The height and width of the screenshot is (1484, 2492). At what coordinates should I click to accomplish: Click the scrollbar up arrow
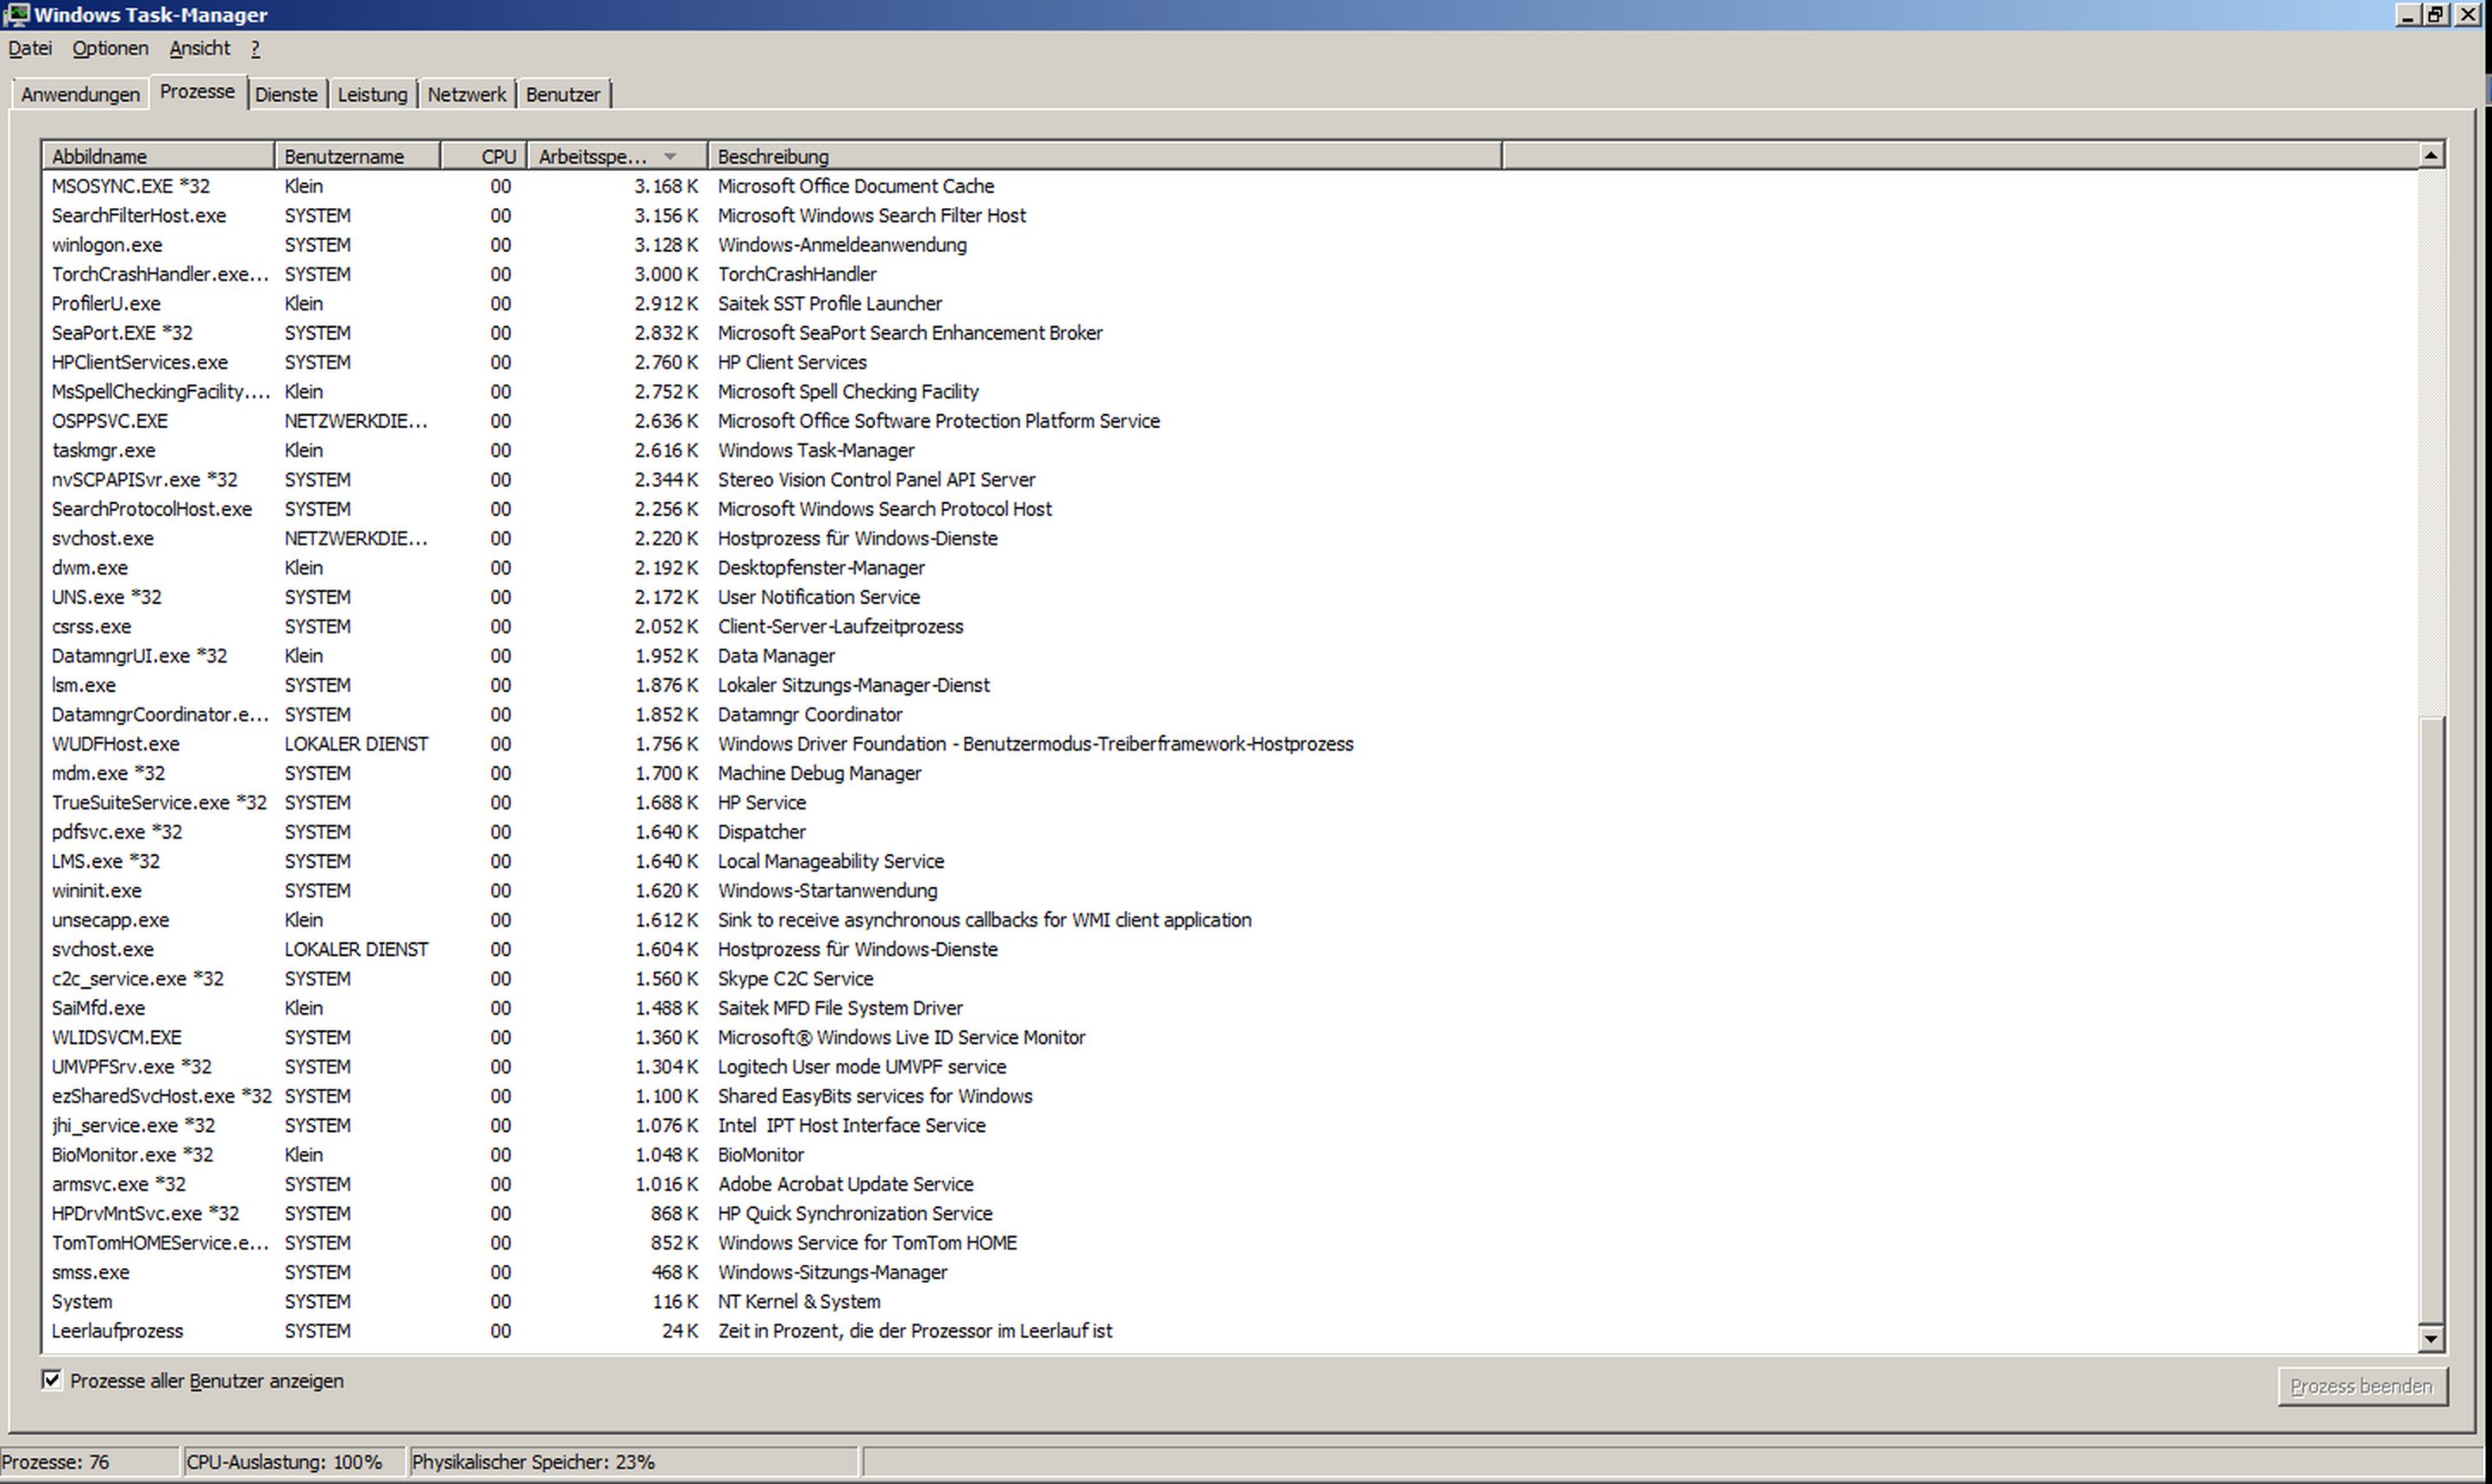[x=2431, y=155]
